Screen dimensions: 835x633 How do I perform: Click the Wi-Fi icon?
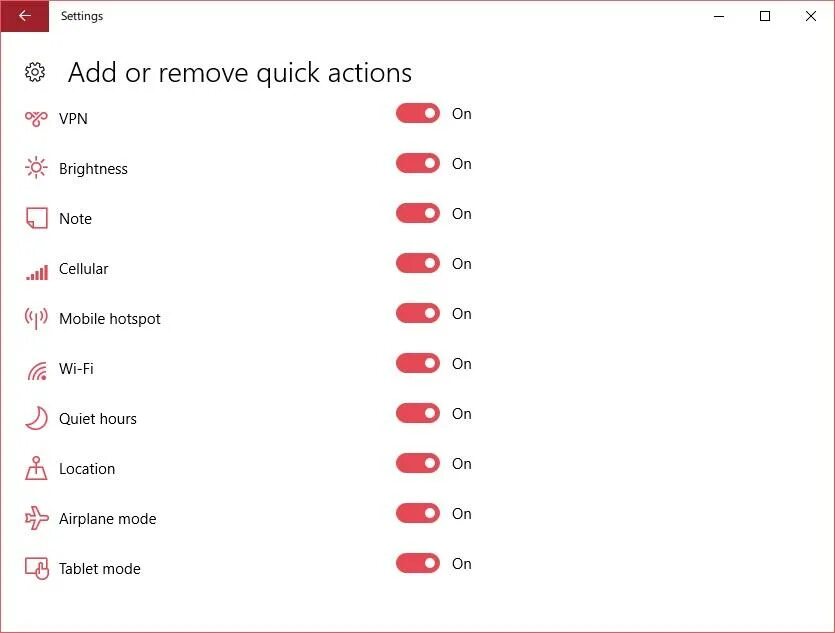tap(37, 369)
